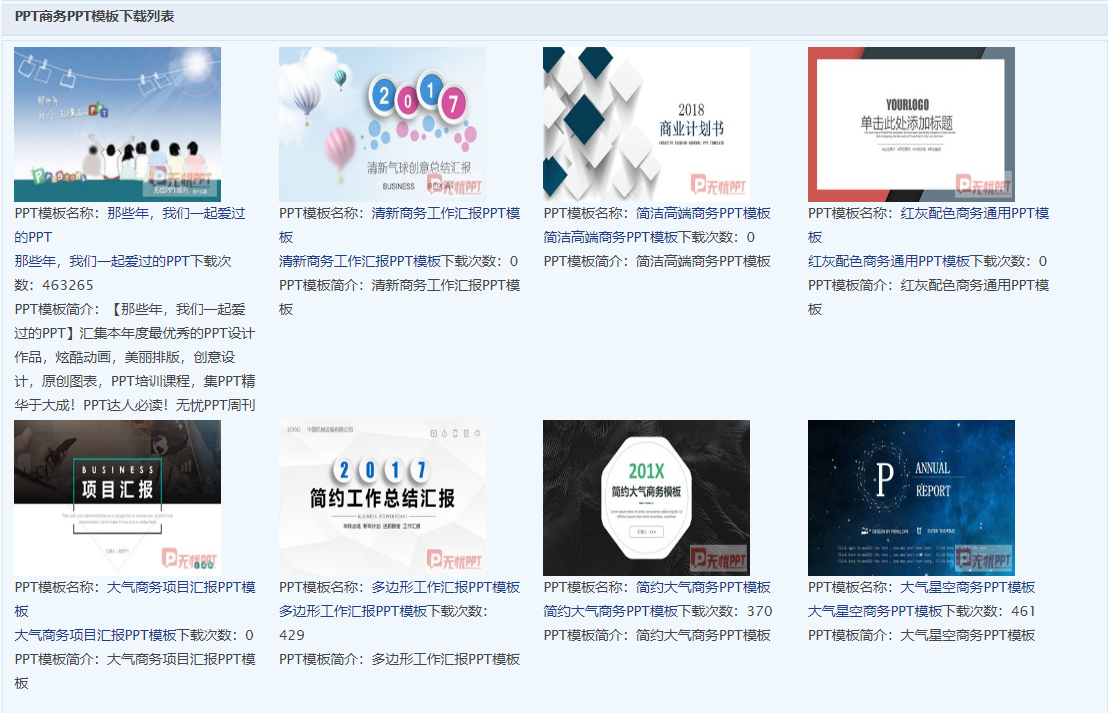Click description text PPT模板简介：简约大气商务PPT模板
This screenshot has height=713, width=1108.
coord(657,635)
